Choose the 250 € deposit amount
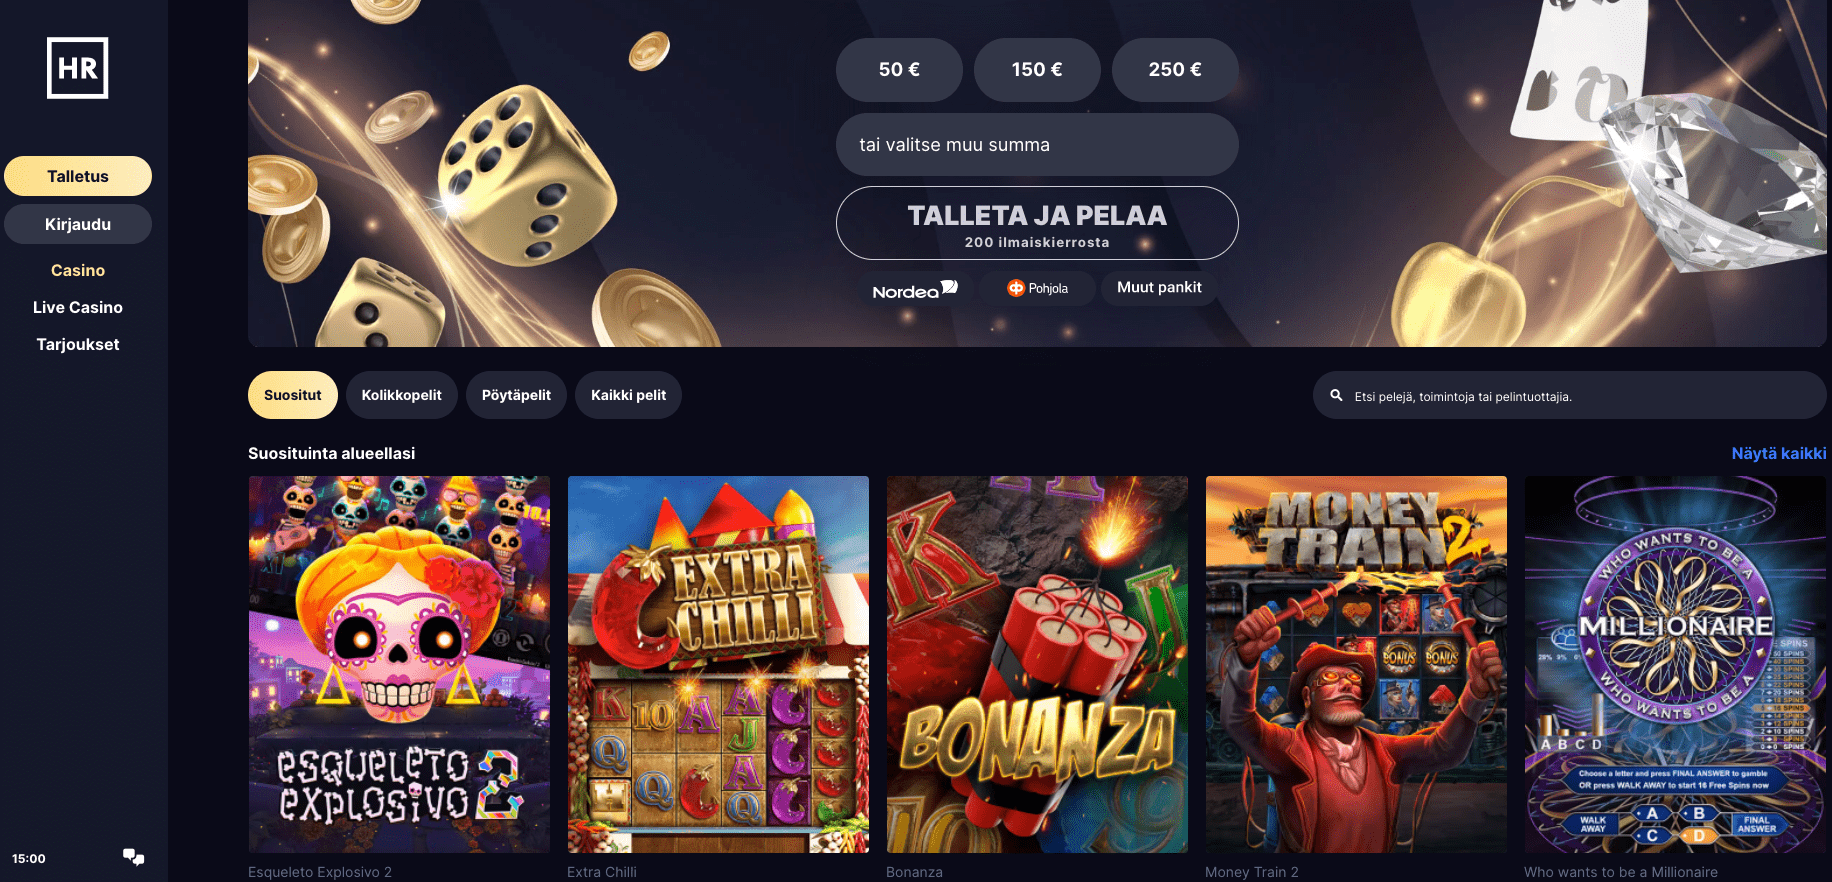The width and height of the screenshot is (1832, 882). [x=1175, y=70]
